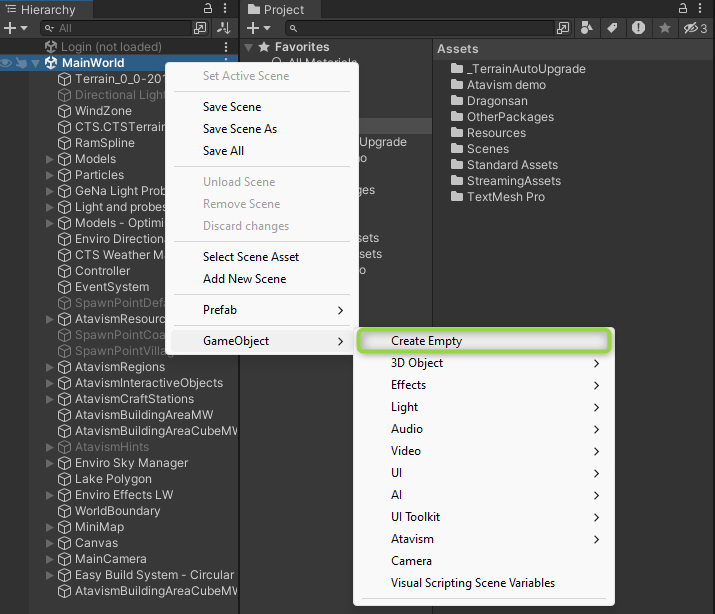Open the Scenes folder in Assets
Screen dimensions: 715x614
pyautogui.click(x=487, y=149)
